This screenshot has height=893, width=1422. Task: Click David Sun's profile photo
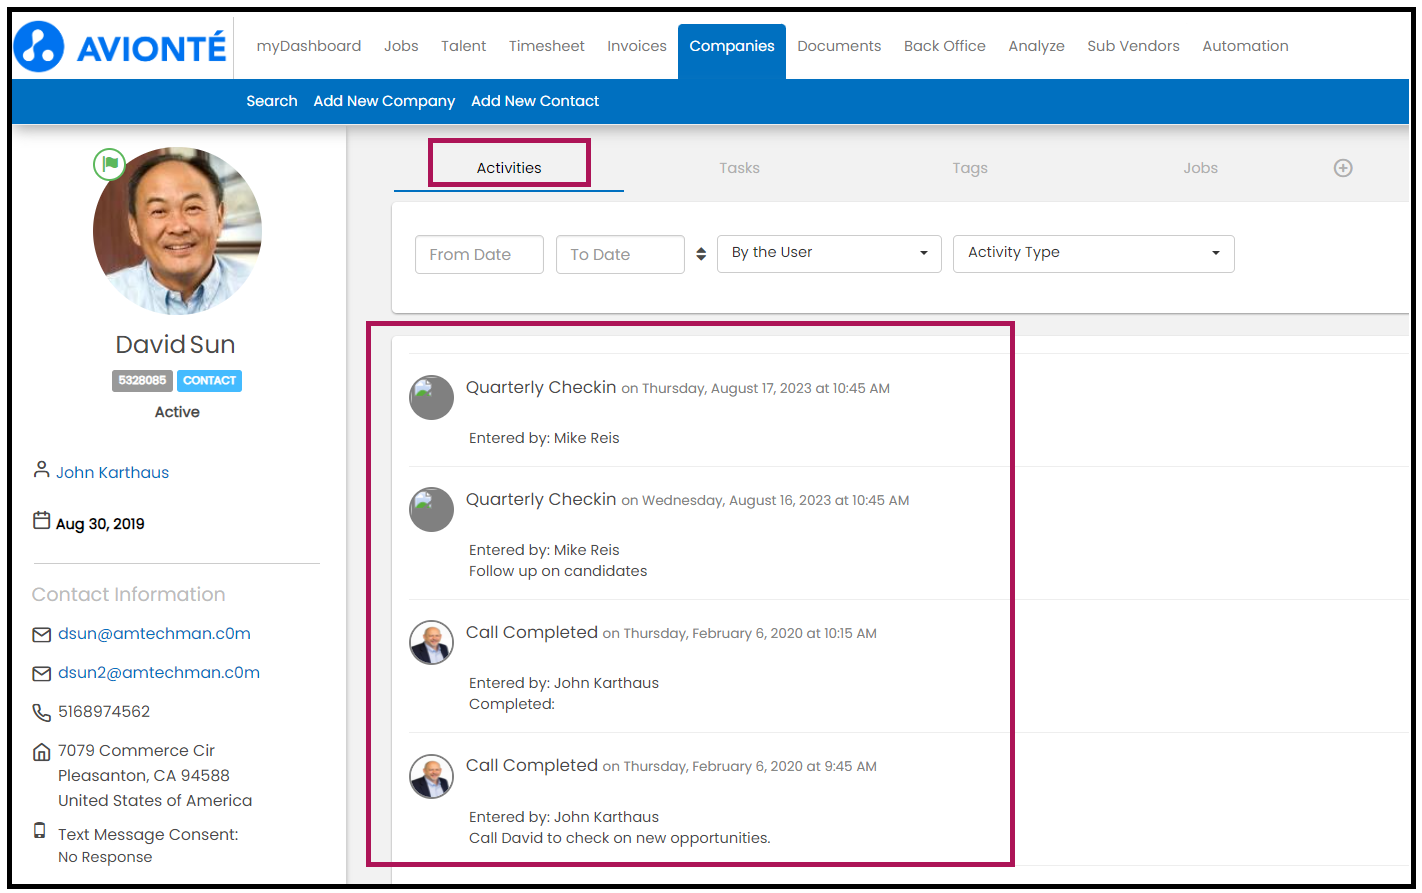(x=178, y=232)
